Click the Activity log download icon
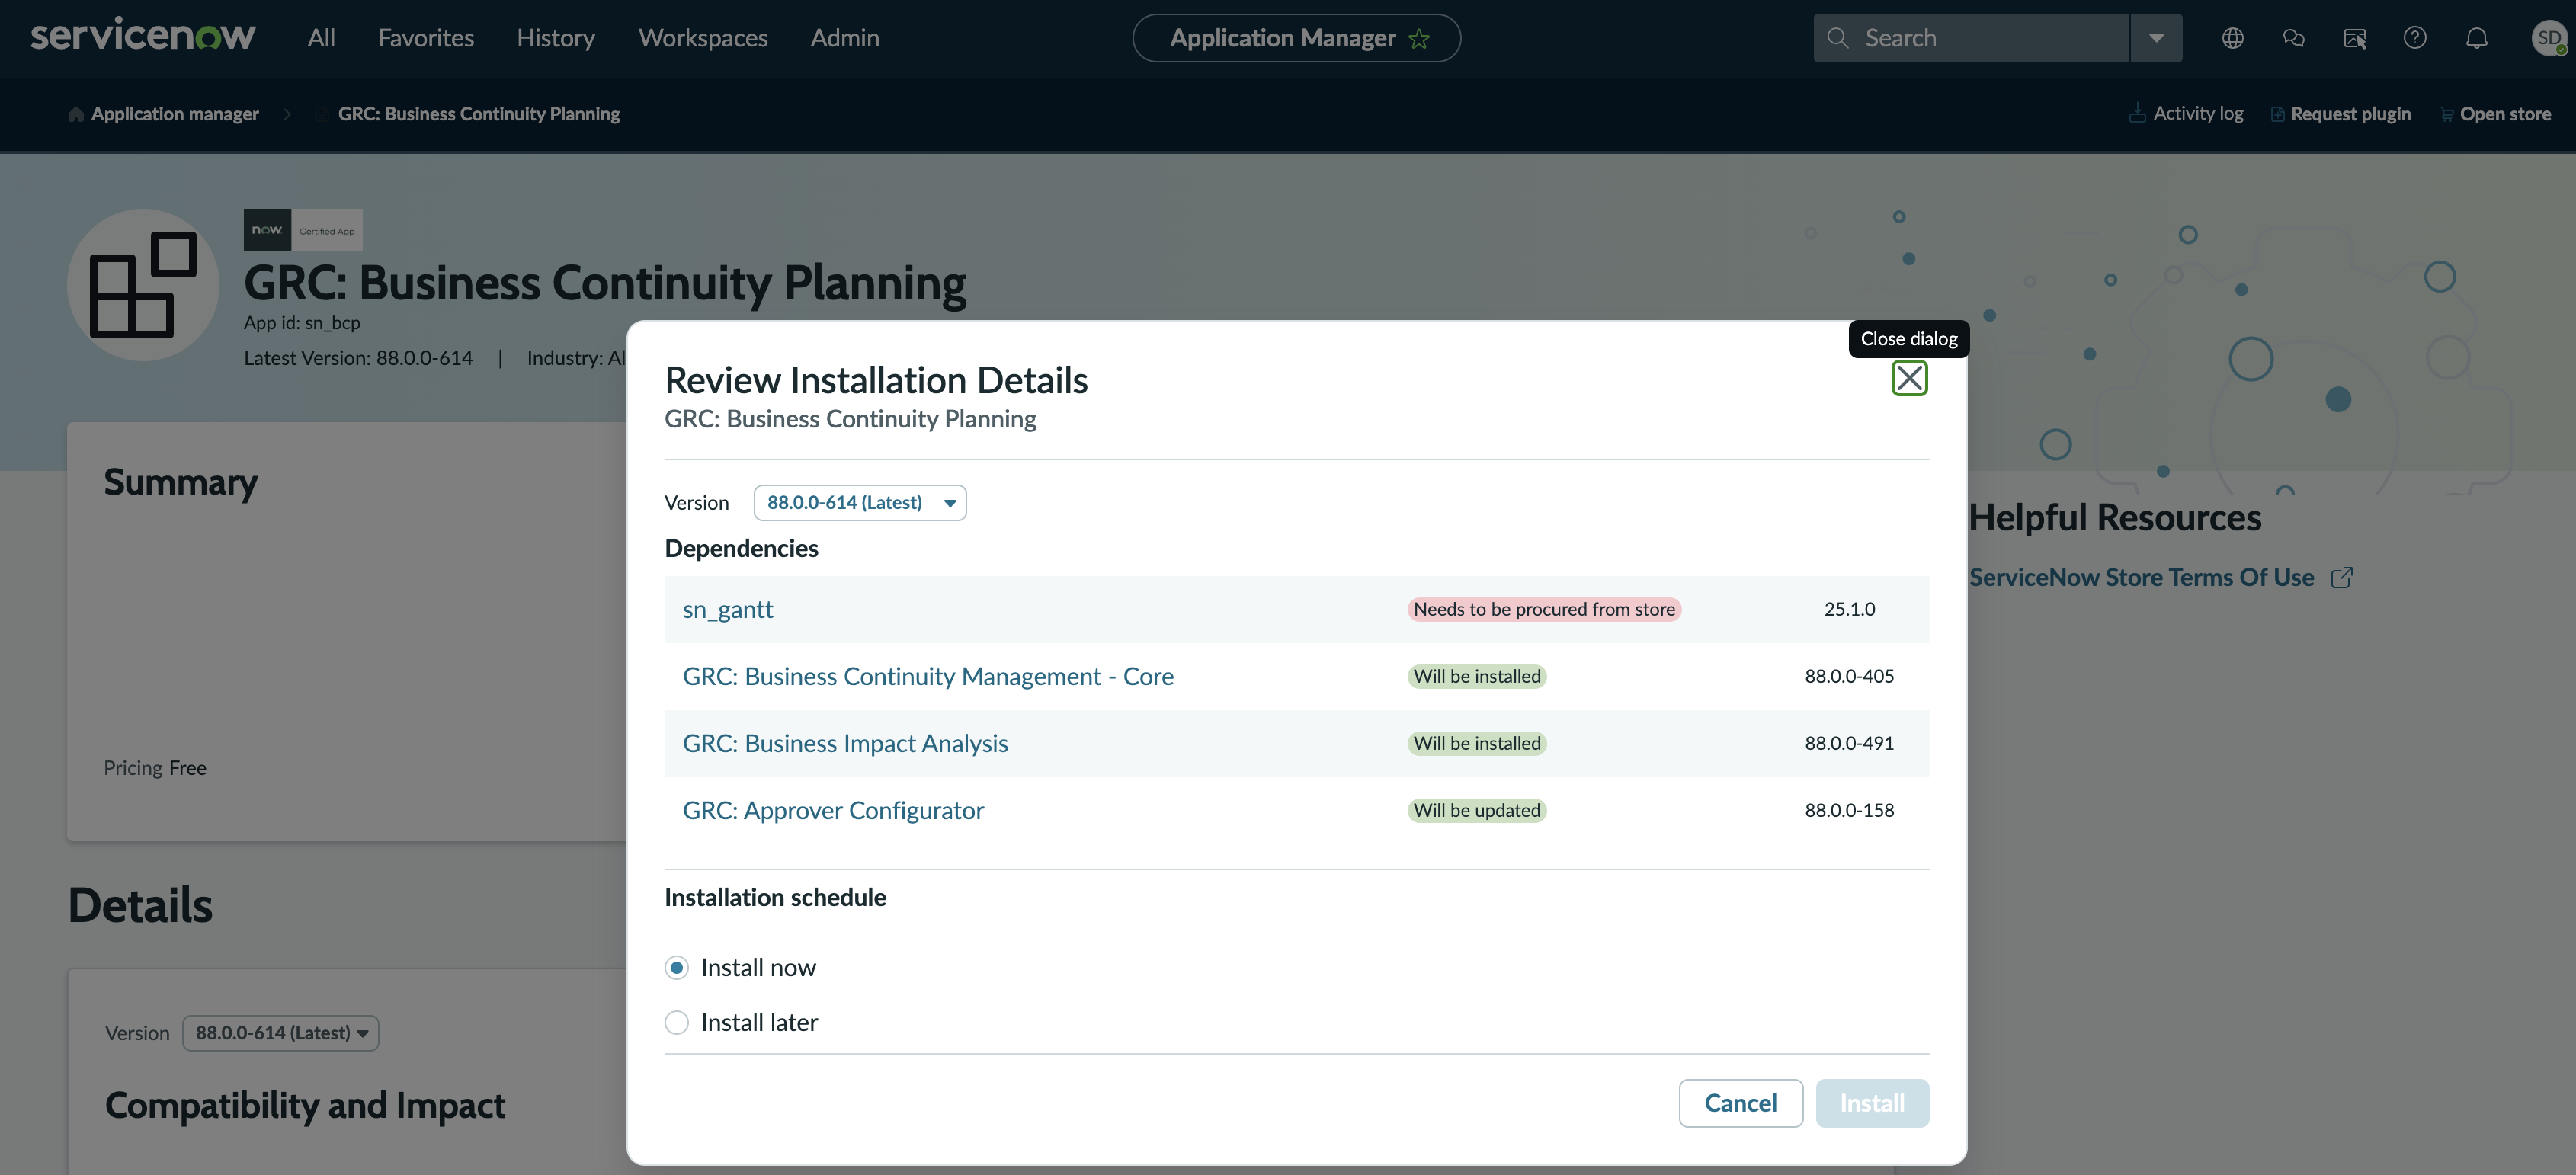 coord(2137,113)
